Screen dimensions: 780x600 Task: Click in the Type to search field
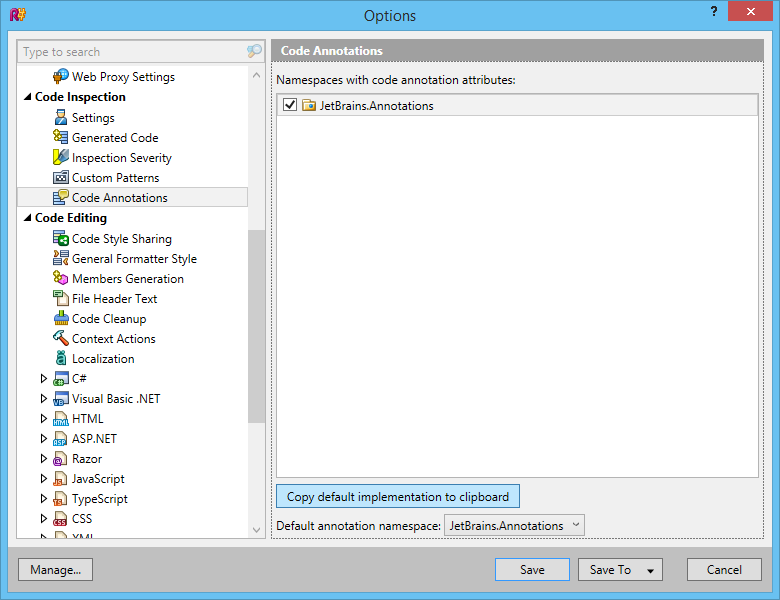point(132,51)
